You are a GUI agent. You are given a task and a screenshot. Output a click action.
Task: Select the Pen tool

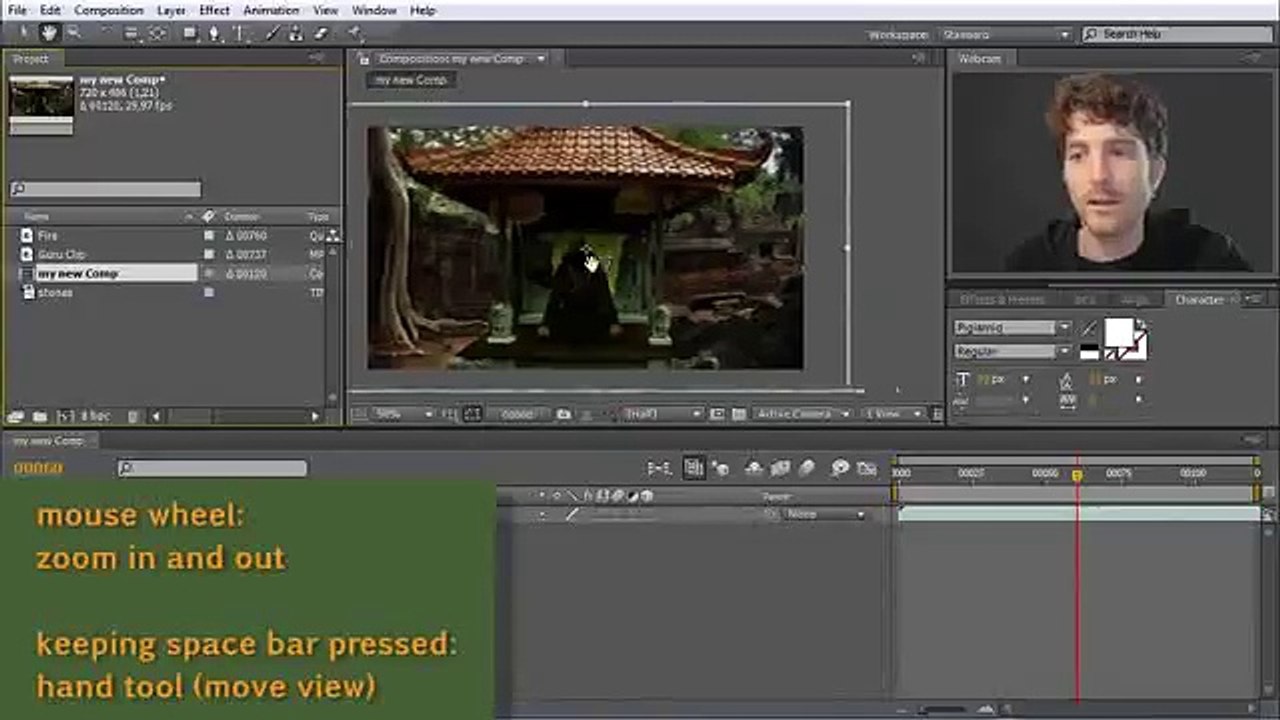[214, 33]
